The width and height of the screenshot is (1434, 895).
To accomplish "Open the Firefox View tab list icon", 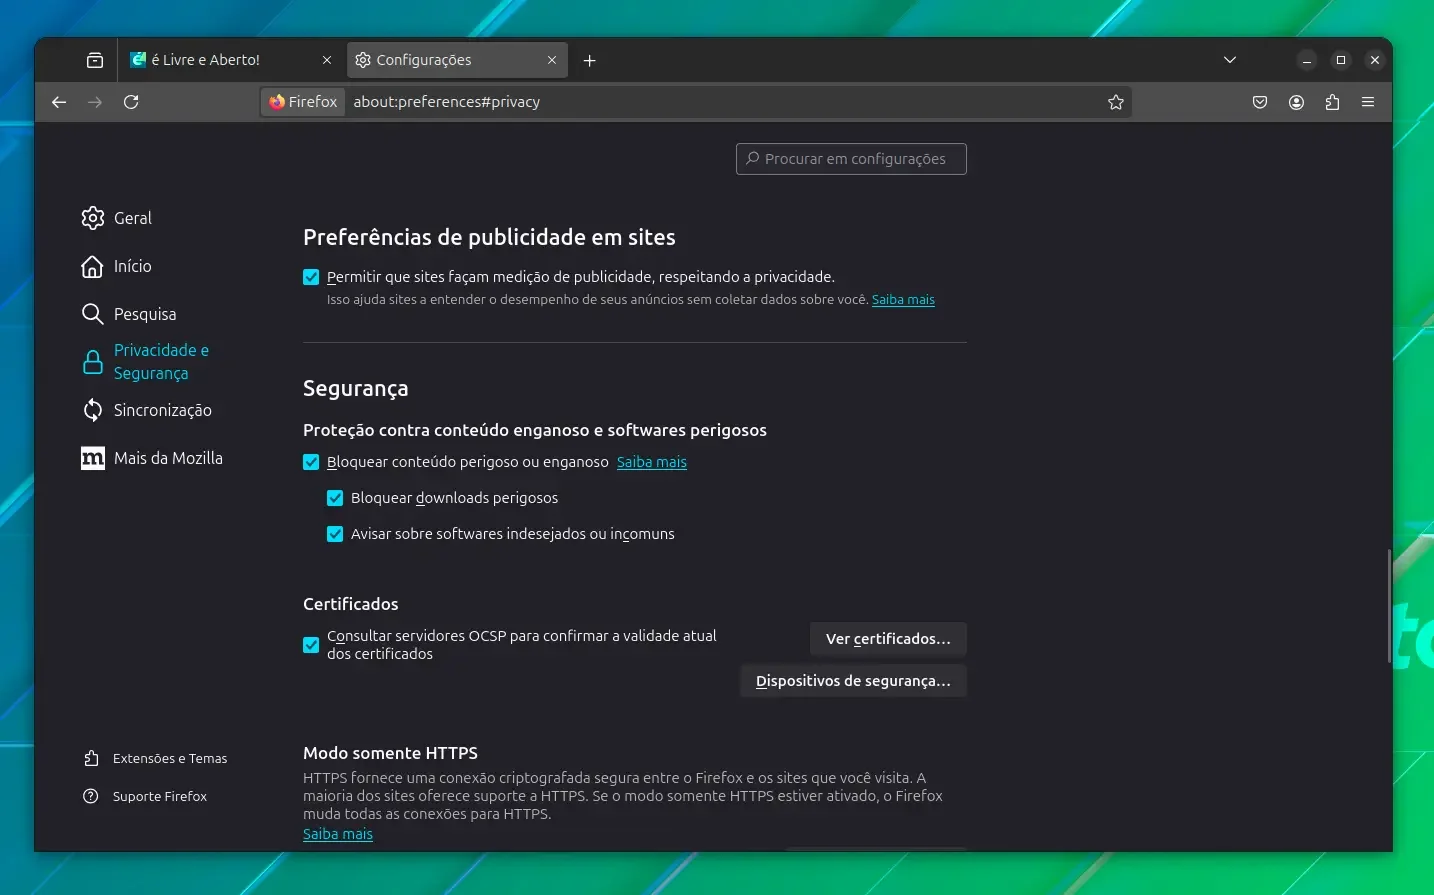I will pyautogui.click(x=95, y=60).
